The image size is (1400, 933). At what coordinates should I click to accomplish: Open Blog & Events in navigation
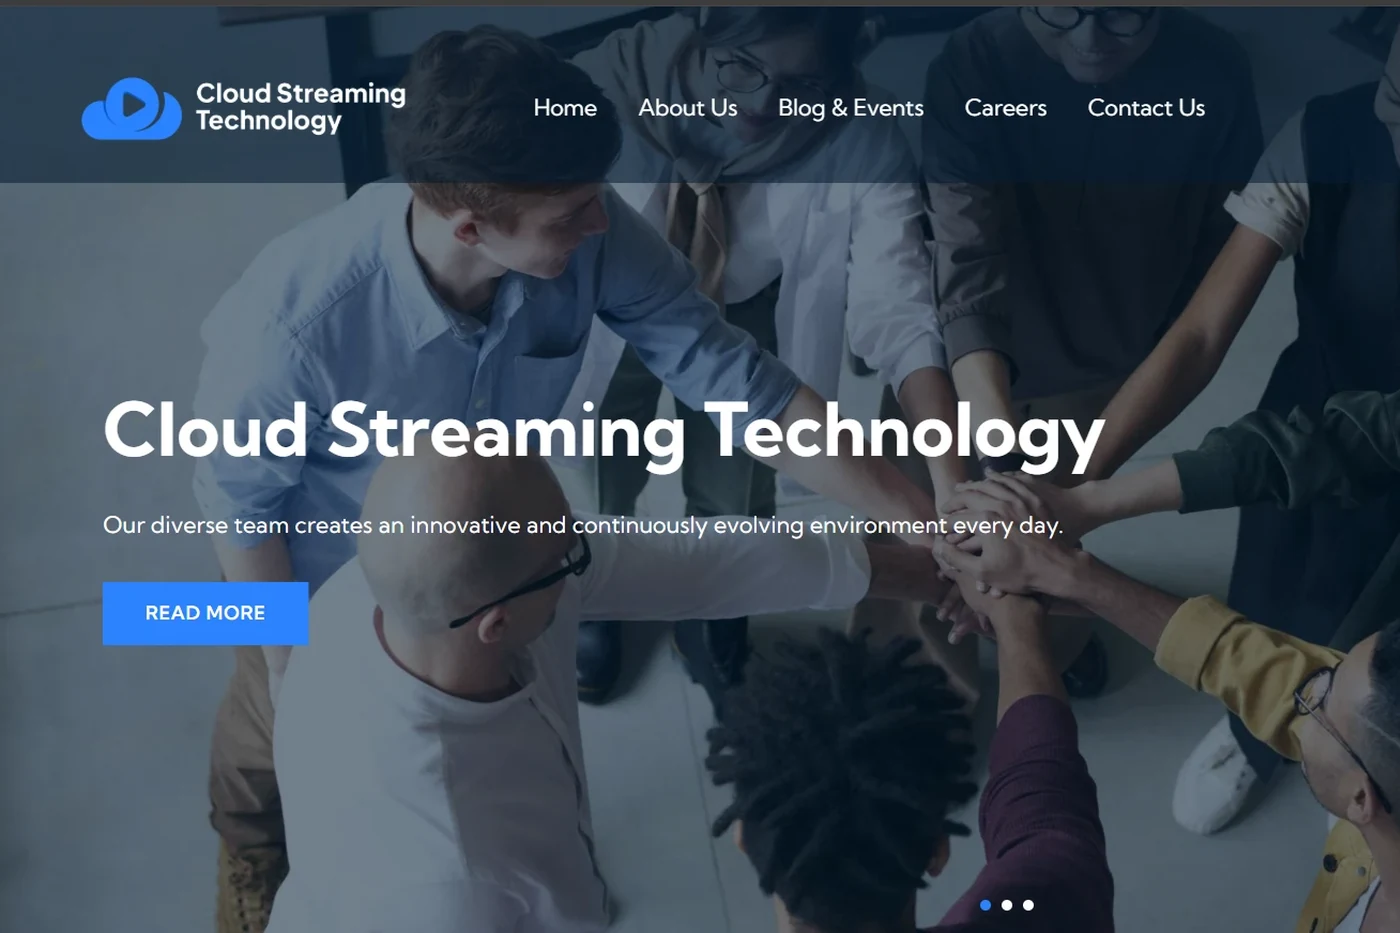[851, 108]
